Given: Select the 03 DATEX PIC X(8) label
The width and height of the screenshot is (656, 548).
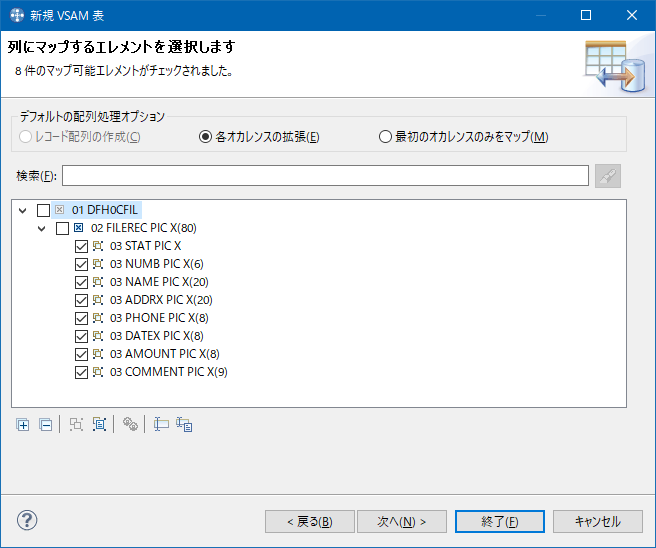Looking at the screenshot, I should 156,335.
